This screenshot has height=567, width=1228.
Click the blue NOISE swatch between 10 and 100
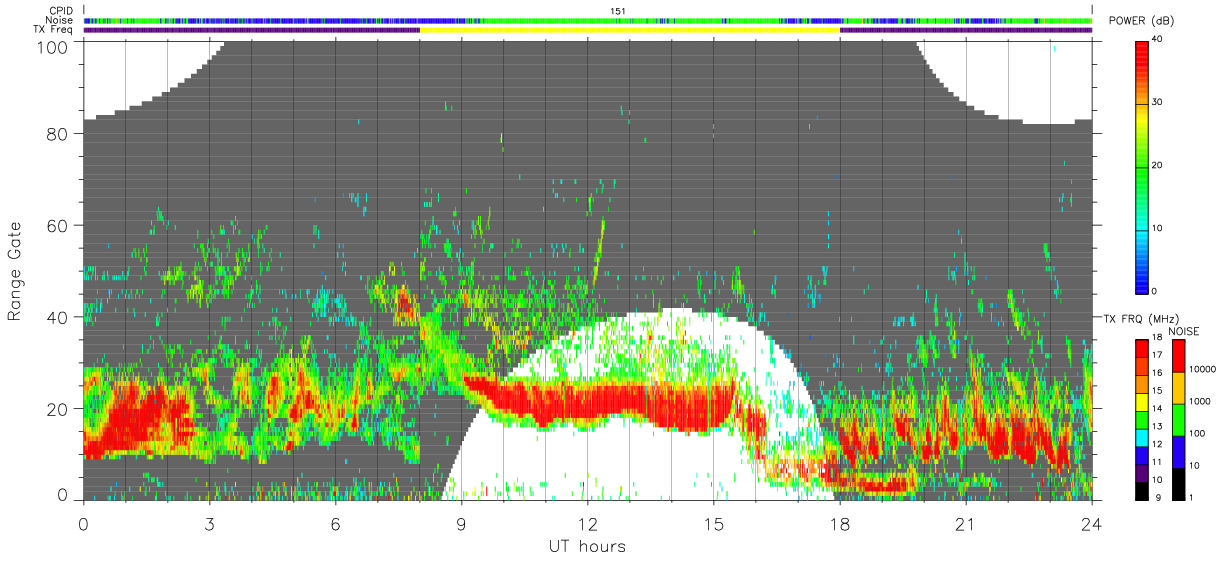(1178, 450)
